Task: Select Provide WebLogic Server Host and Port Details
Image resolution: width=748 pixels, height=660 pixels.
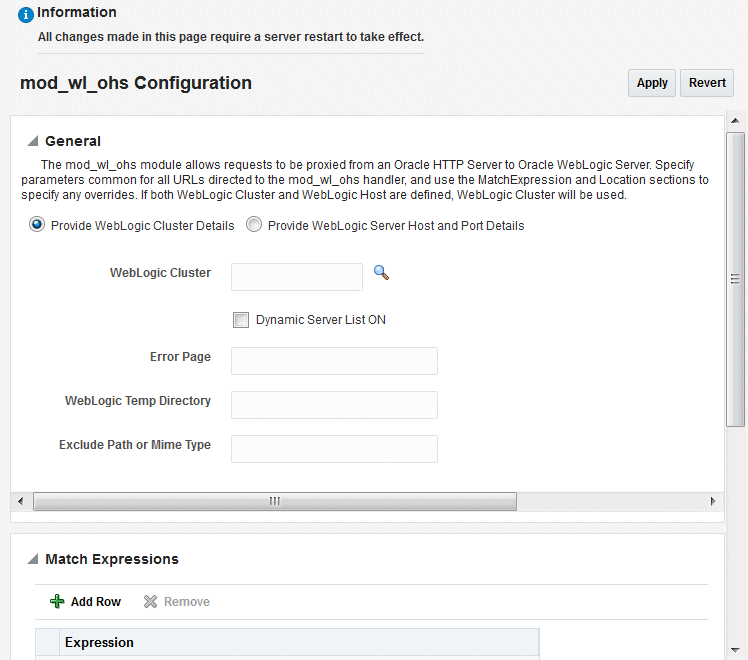Action: point(254,224)
